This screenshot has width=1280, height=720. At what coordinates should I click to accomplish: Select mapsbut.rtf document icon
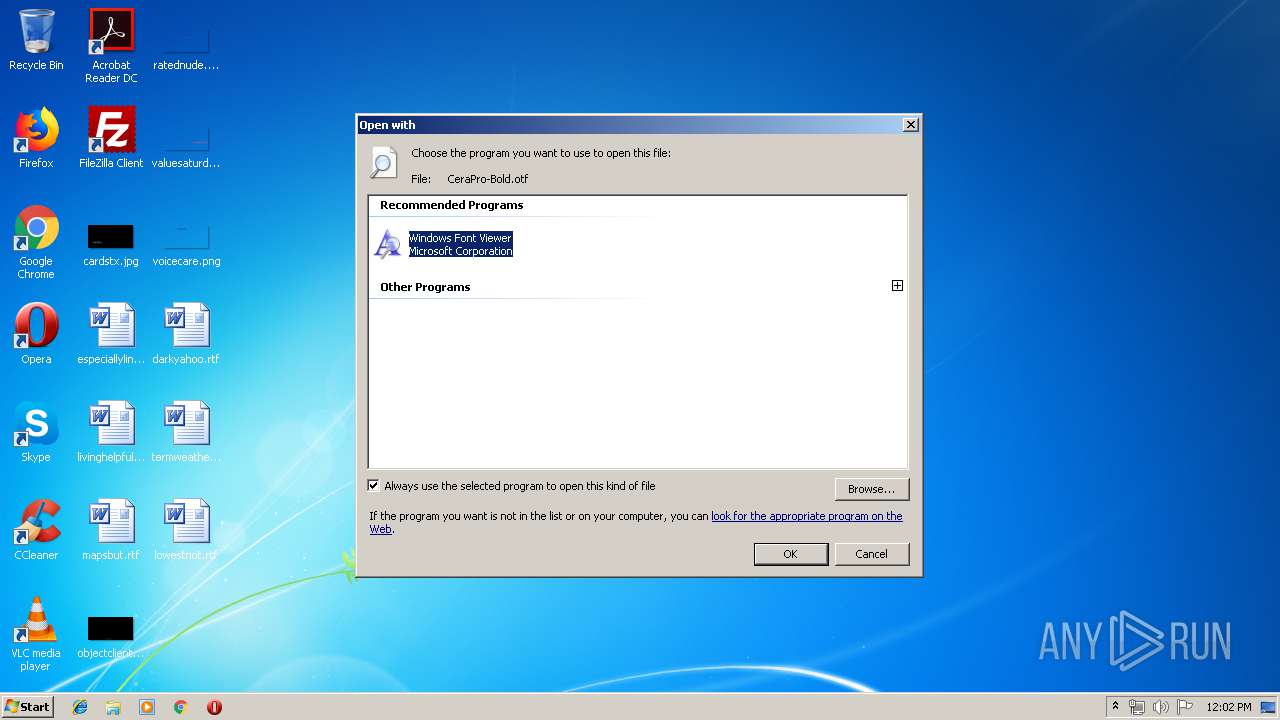111,530
